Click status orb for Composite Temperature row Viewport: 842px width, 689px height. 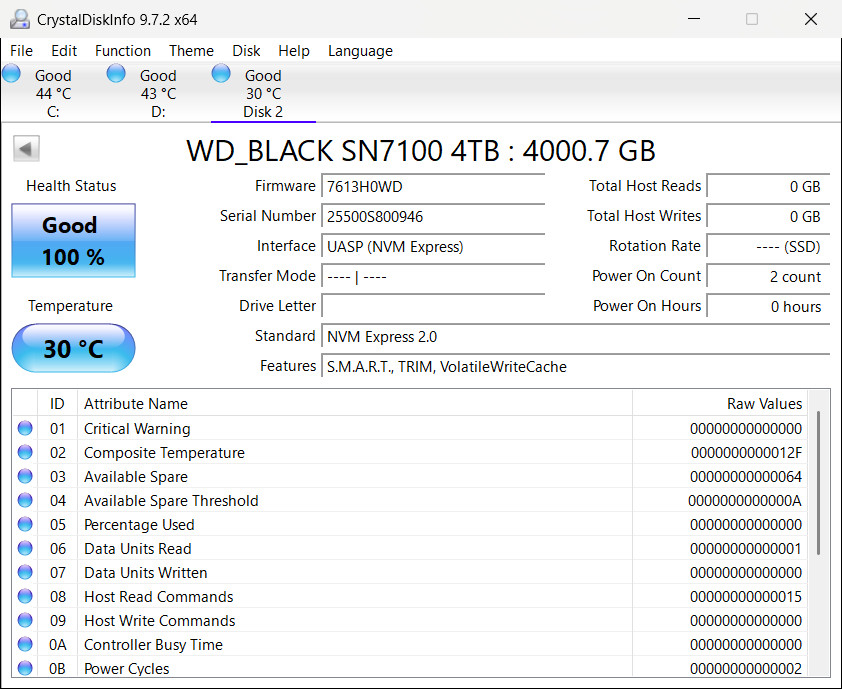point(25,452)
